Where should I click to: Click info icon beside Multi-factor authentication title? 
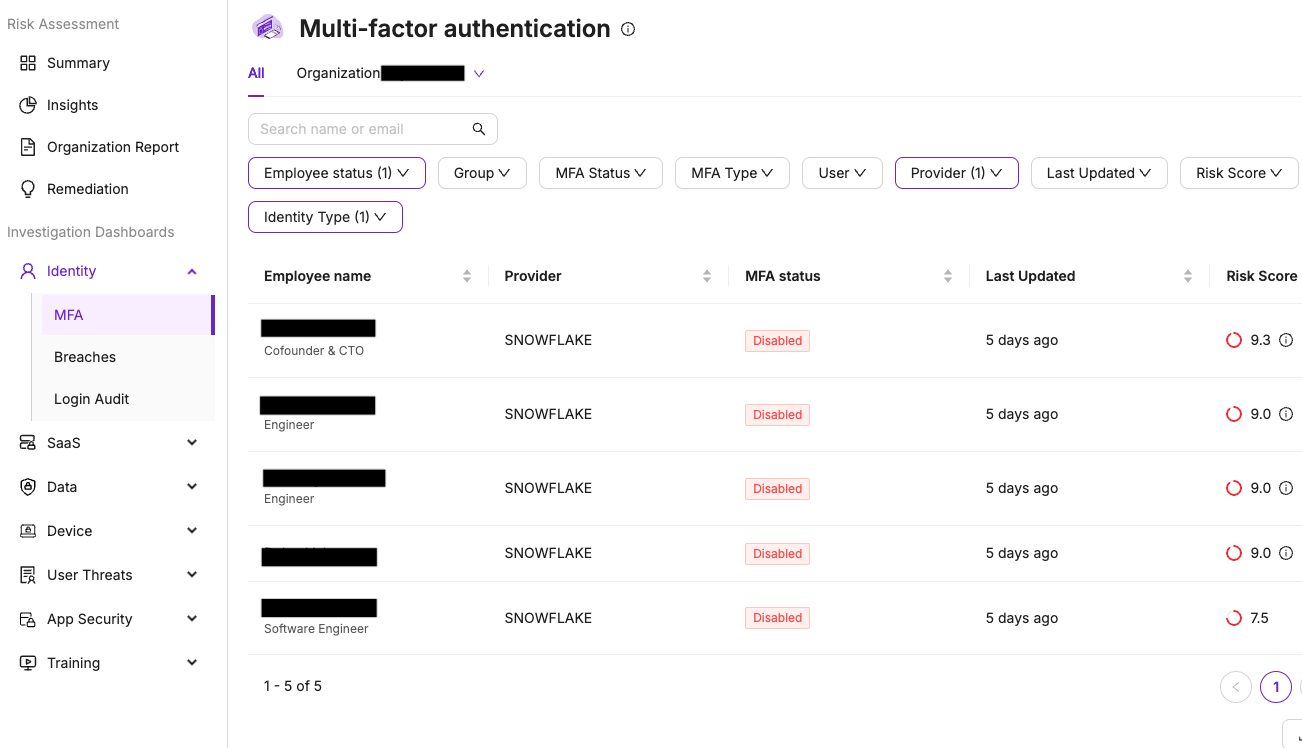(x=628, y=29)
